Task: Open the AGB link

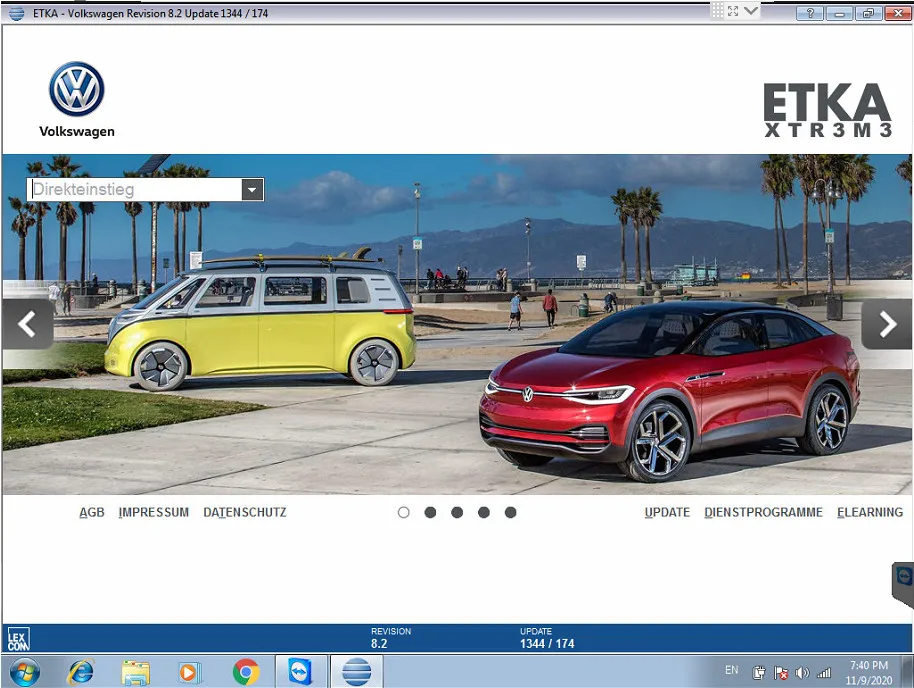Action: 92,513
